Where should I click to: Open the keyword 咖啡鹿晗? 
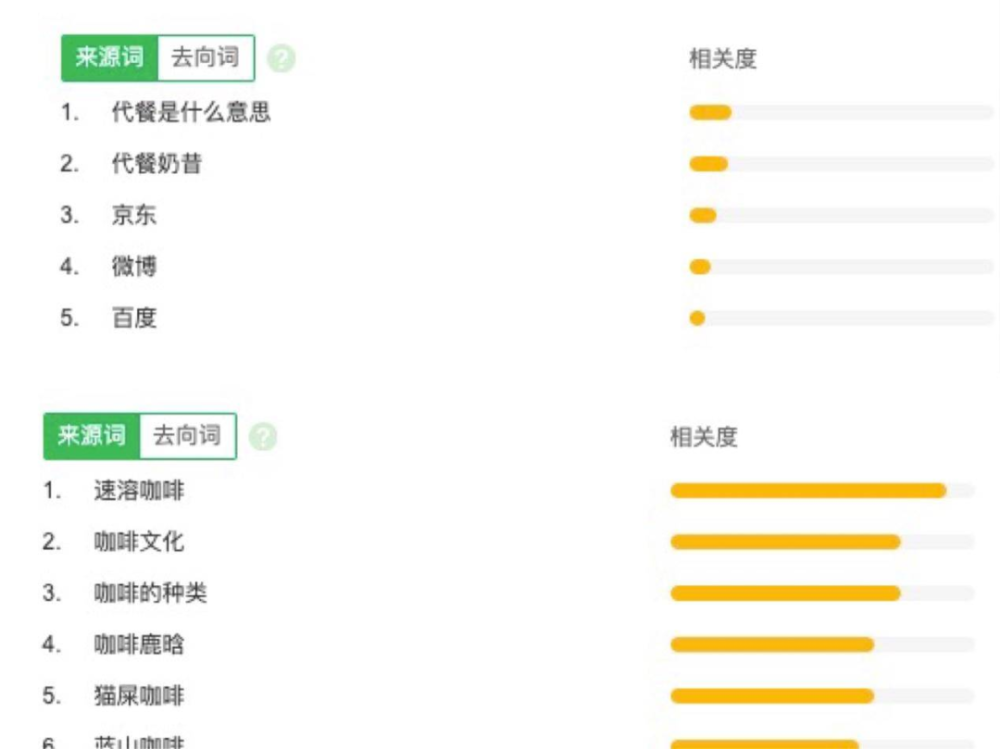[x=139, y=645]
